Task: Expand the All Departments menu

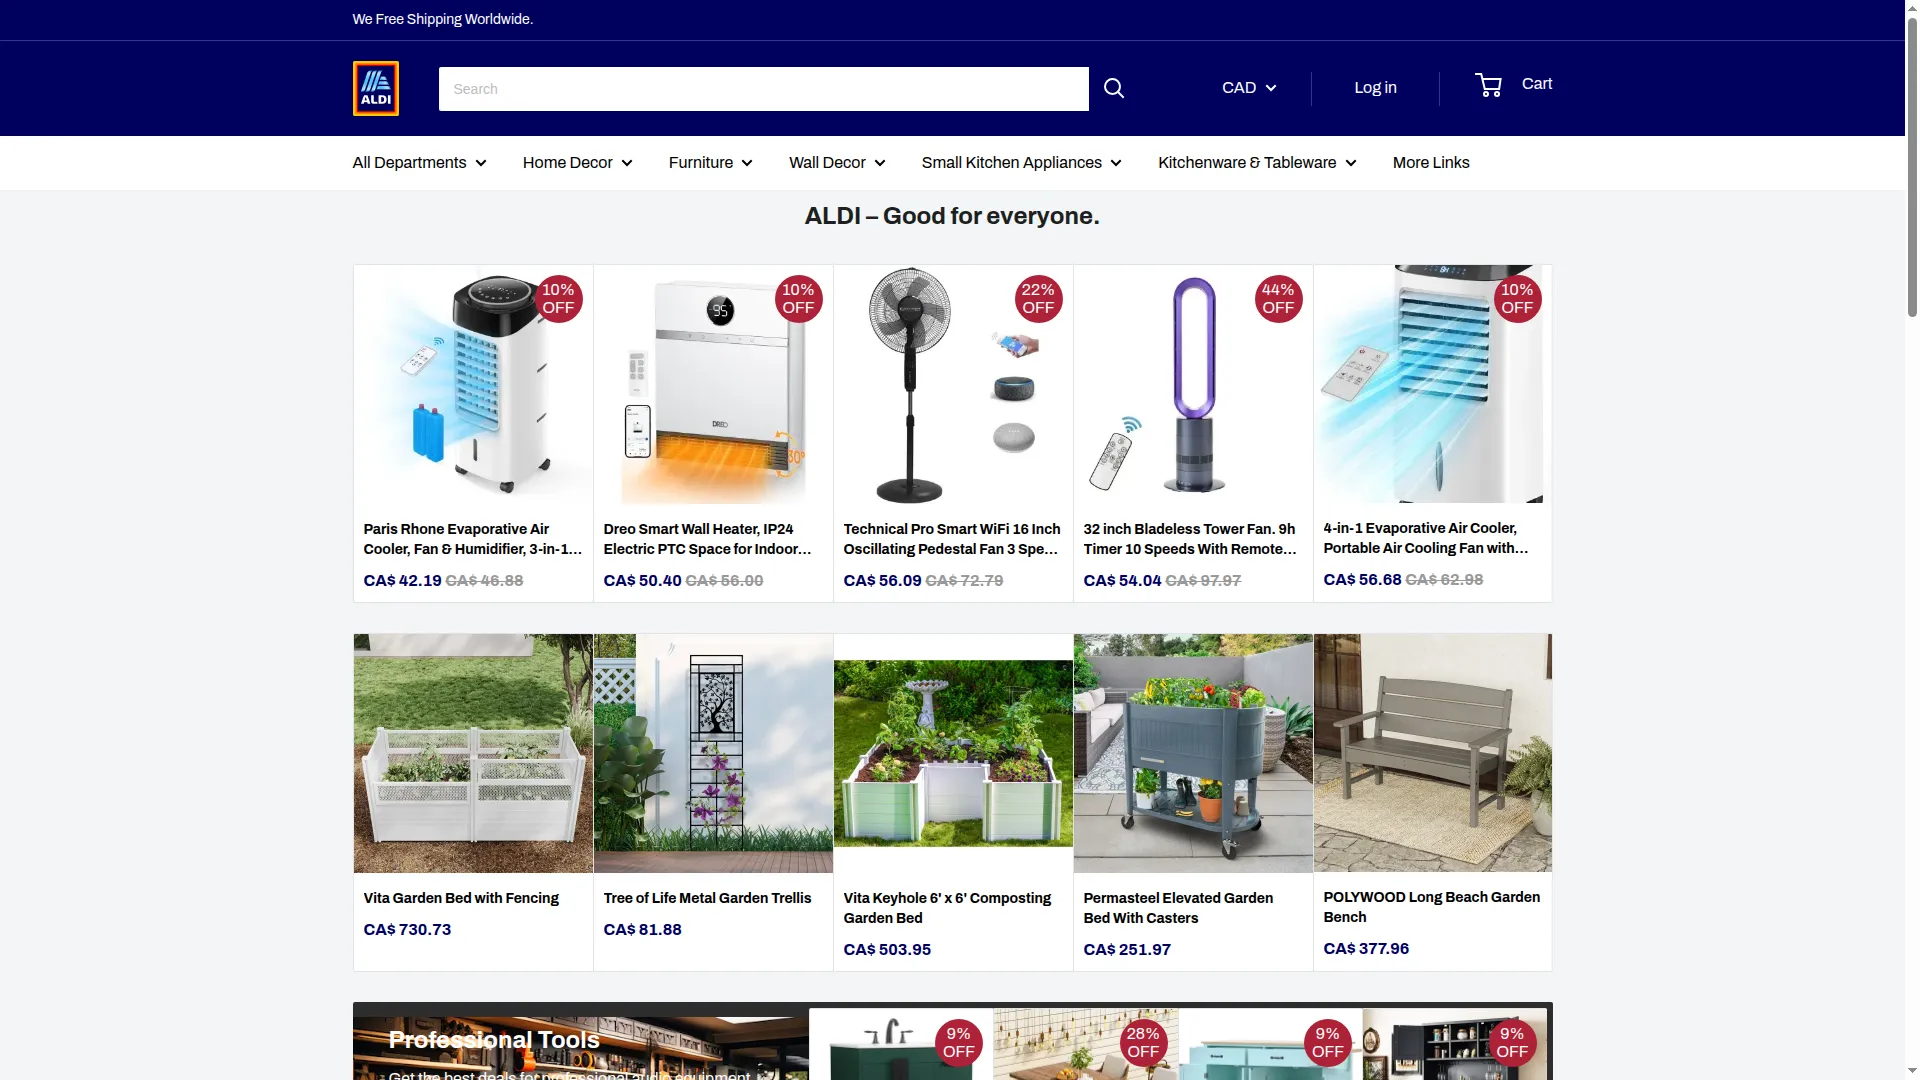Action: click(419, 162)
